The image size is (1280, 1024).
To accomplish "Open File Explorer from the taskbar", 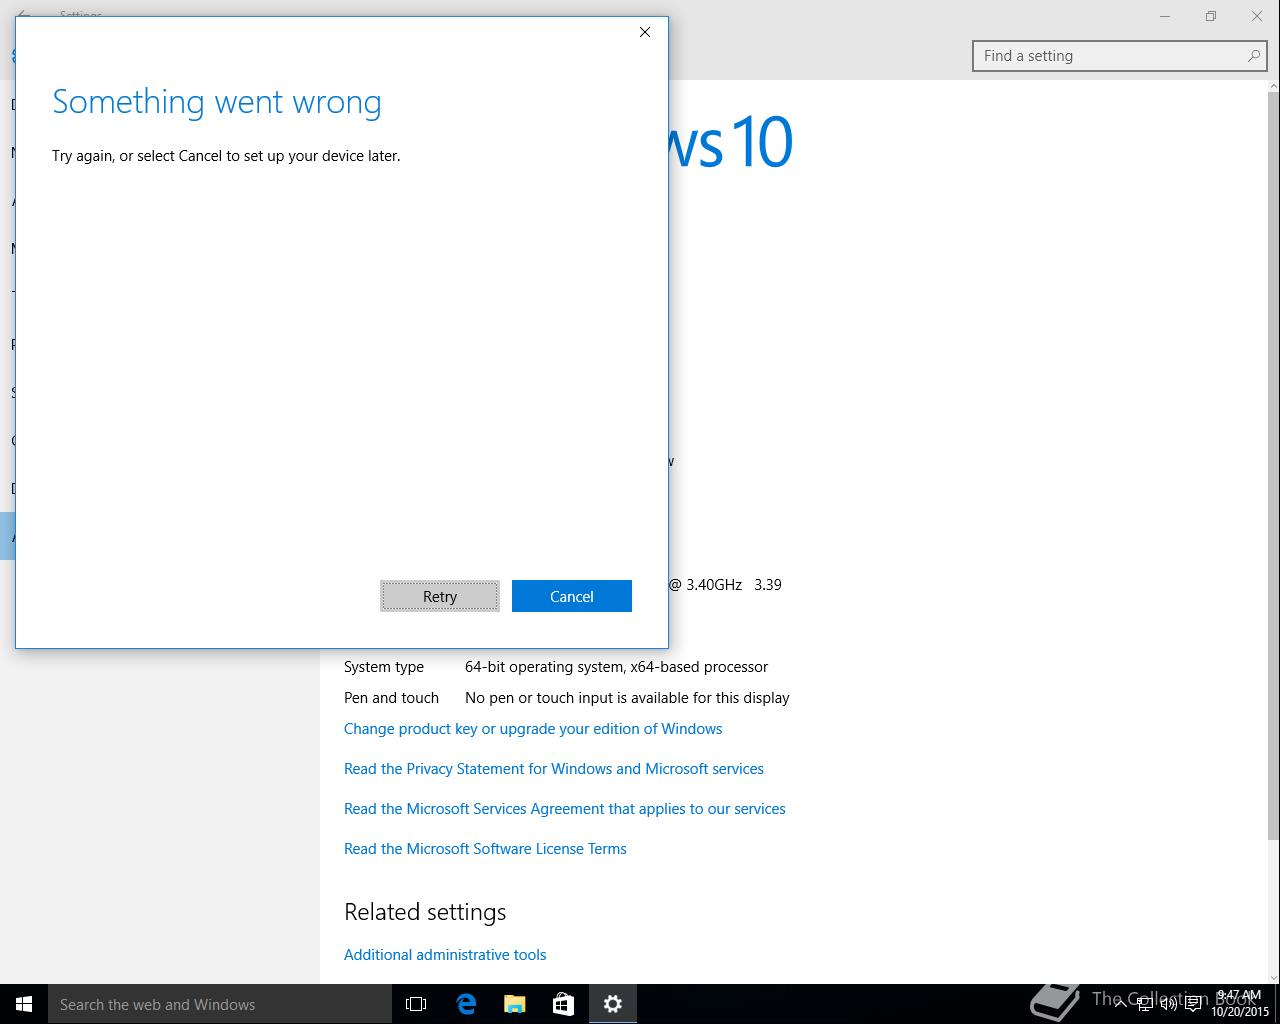I will 514,1004.
